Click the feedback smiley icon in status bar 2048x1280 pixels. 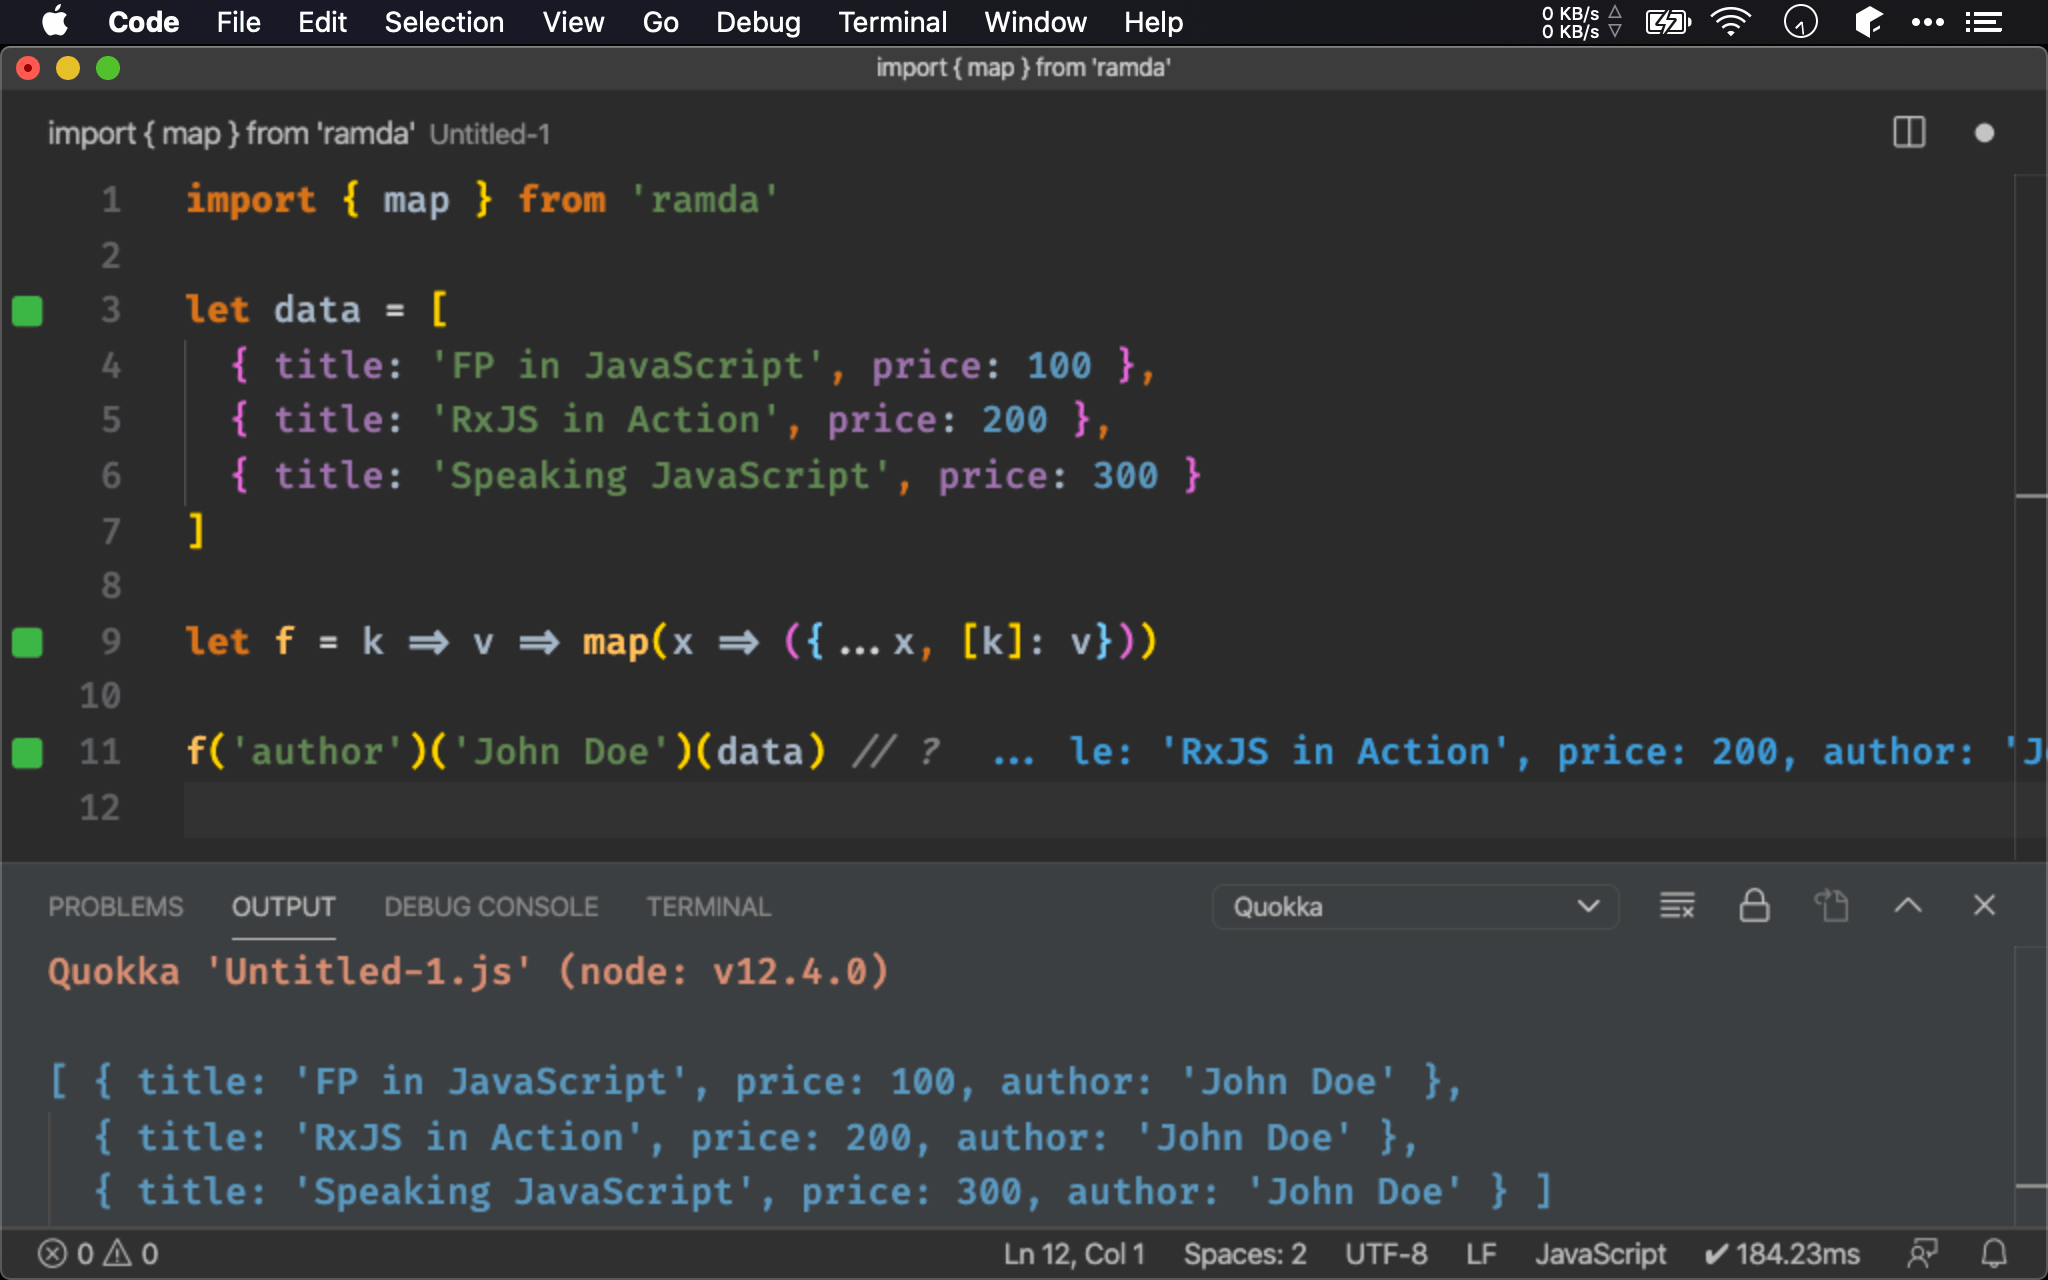point(1922,1254)
